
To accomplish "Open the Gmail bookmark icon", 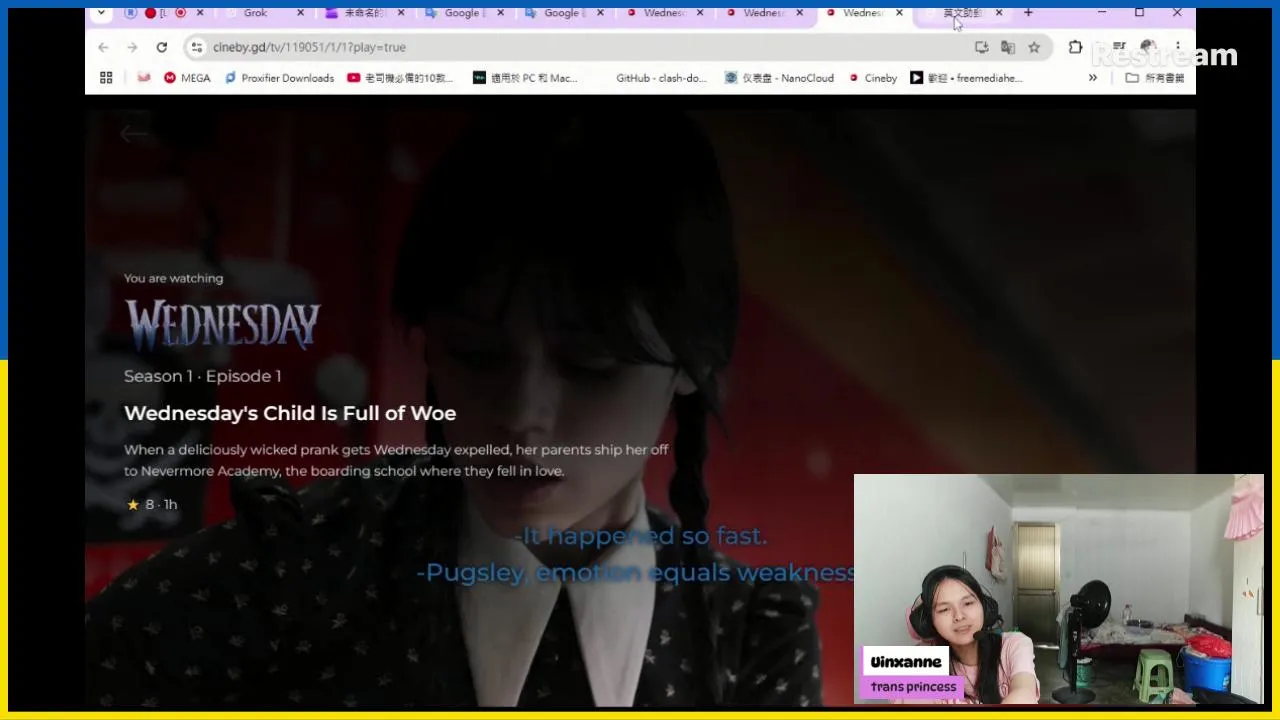I will [x=144, y=78].
